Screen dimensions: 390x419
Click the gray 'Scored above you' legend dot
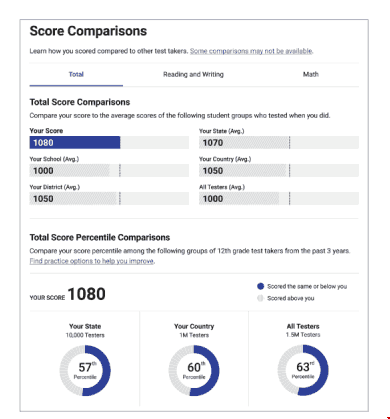pos(261,298)
